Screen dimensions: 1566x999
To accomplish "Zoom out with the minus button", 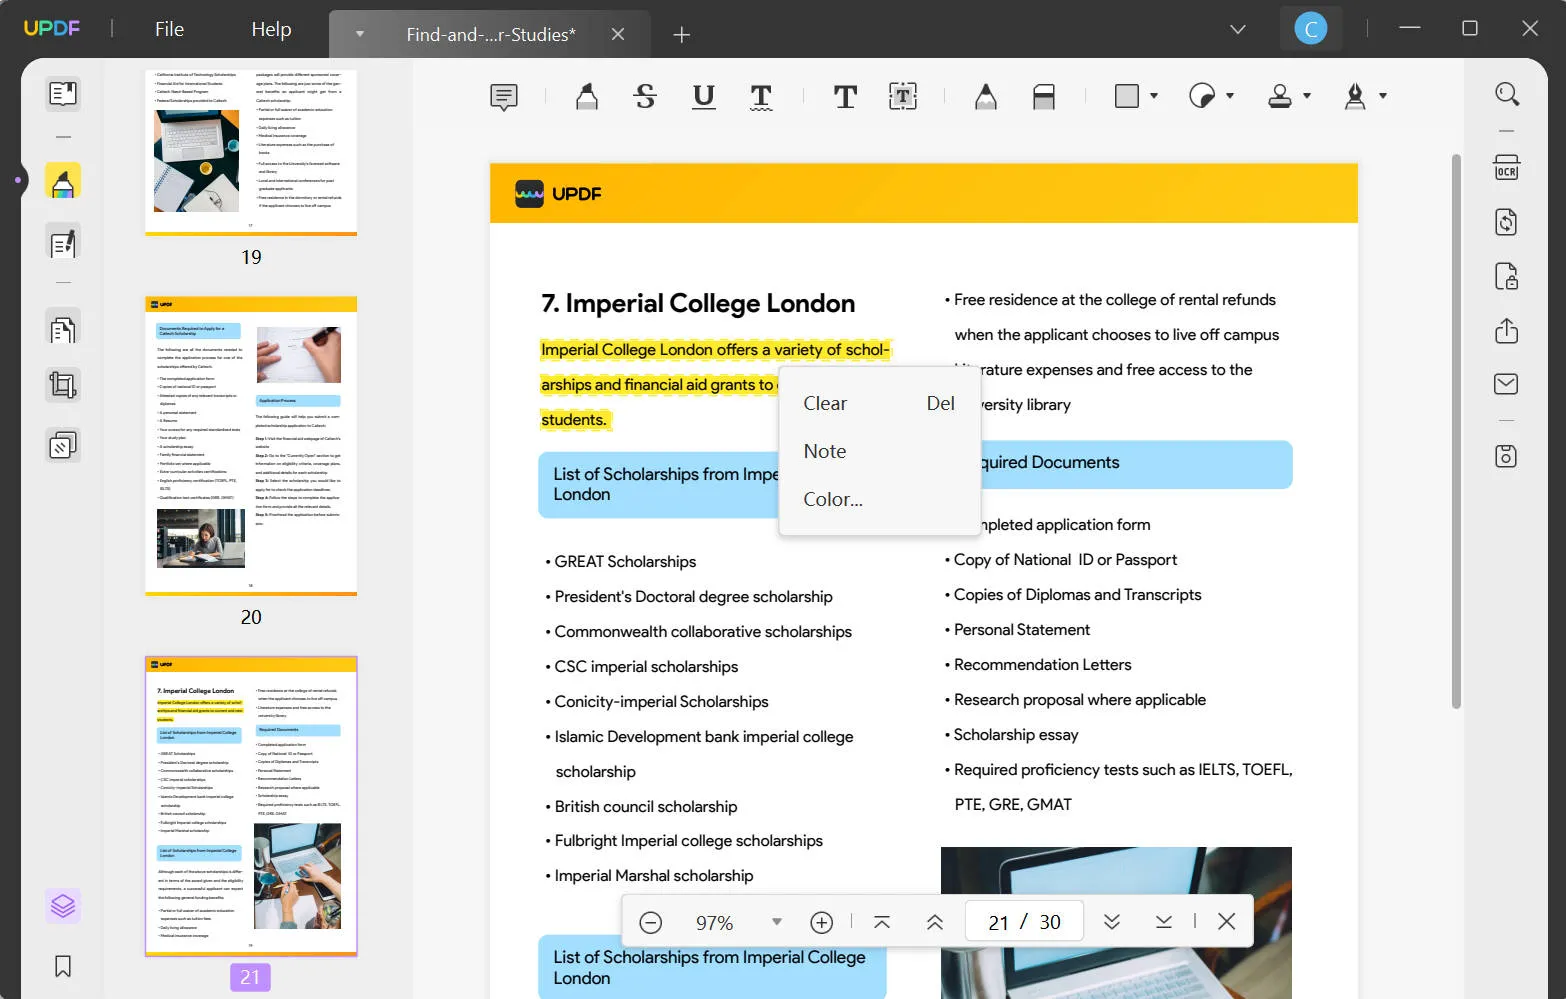I will pyautogui.click(x=650, y=922).
